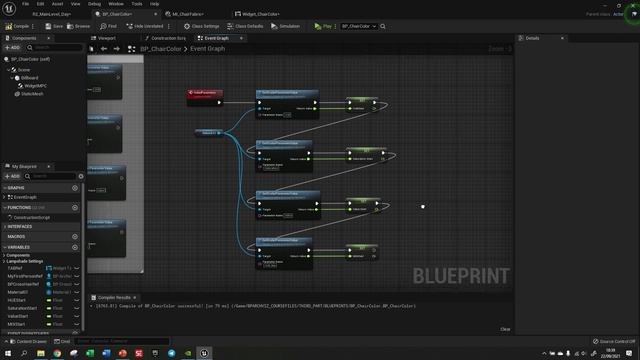This screenshot has width=640, height=360.
Task: Add a new graph via Graphs plus icon
Action: tap(75, 188)
